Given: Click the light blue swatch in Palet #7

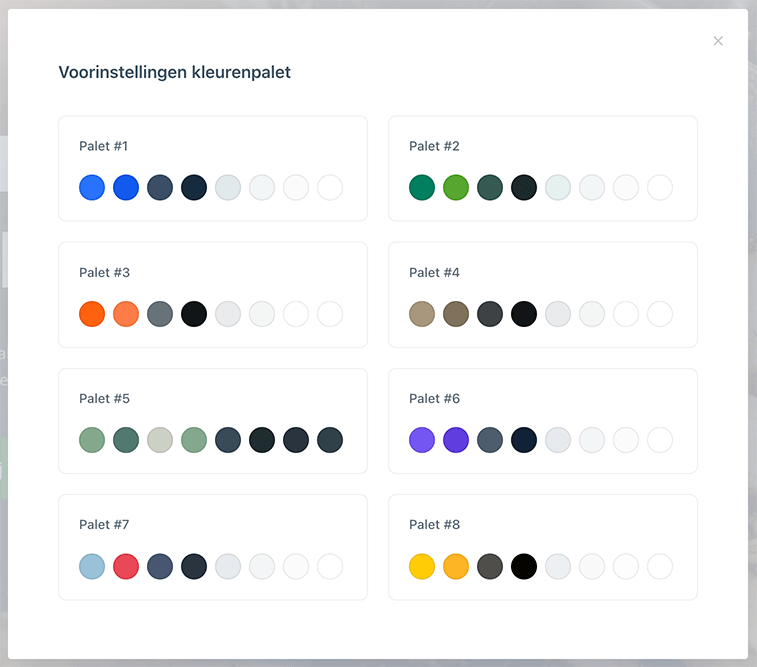Looking at the screenshot, I should (x=92, y=566).
